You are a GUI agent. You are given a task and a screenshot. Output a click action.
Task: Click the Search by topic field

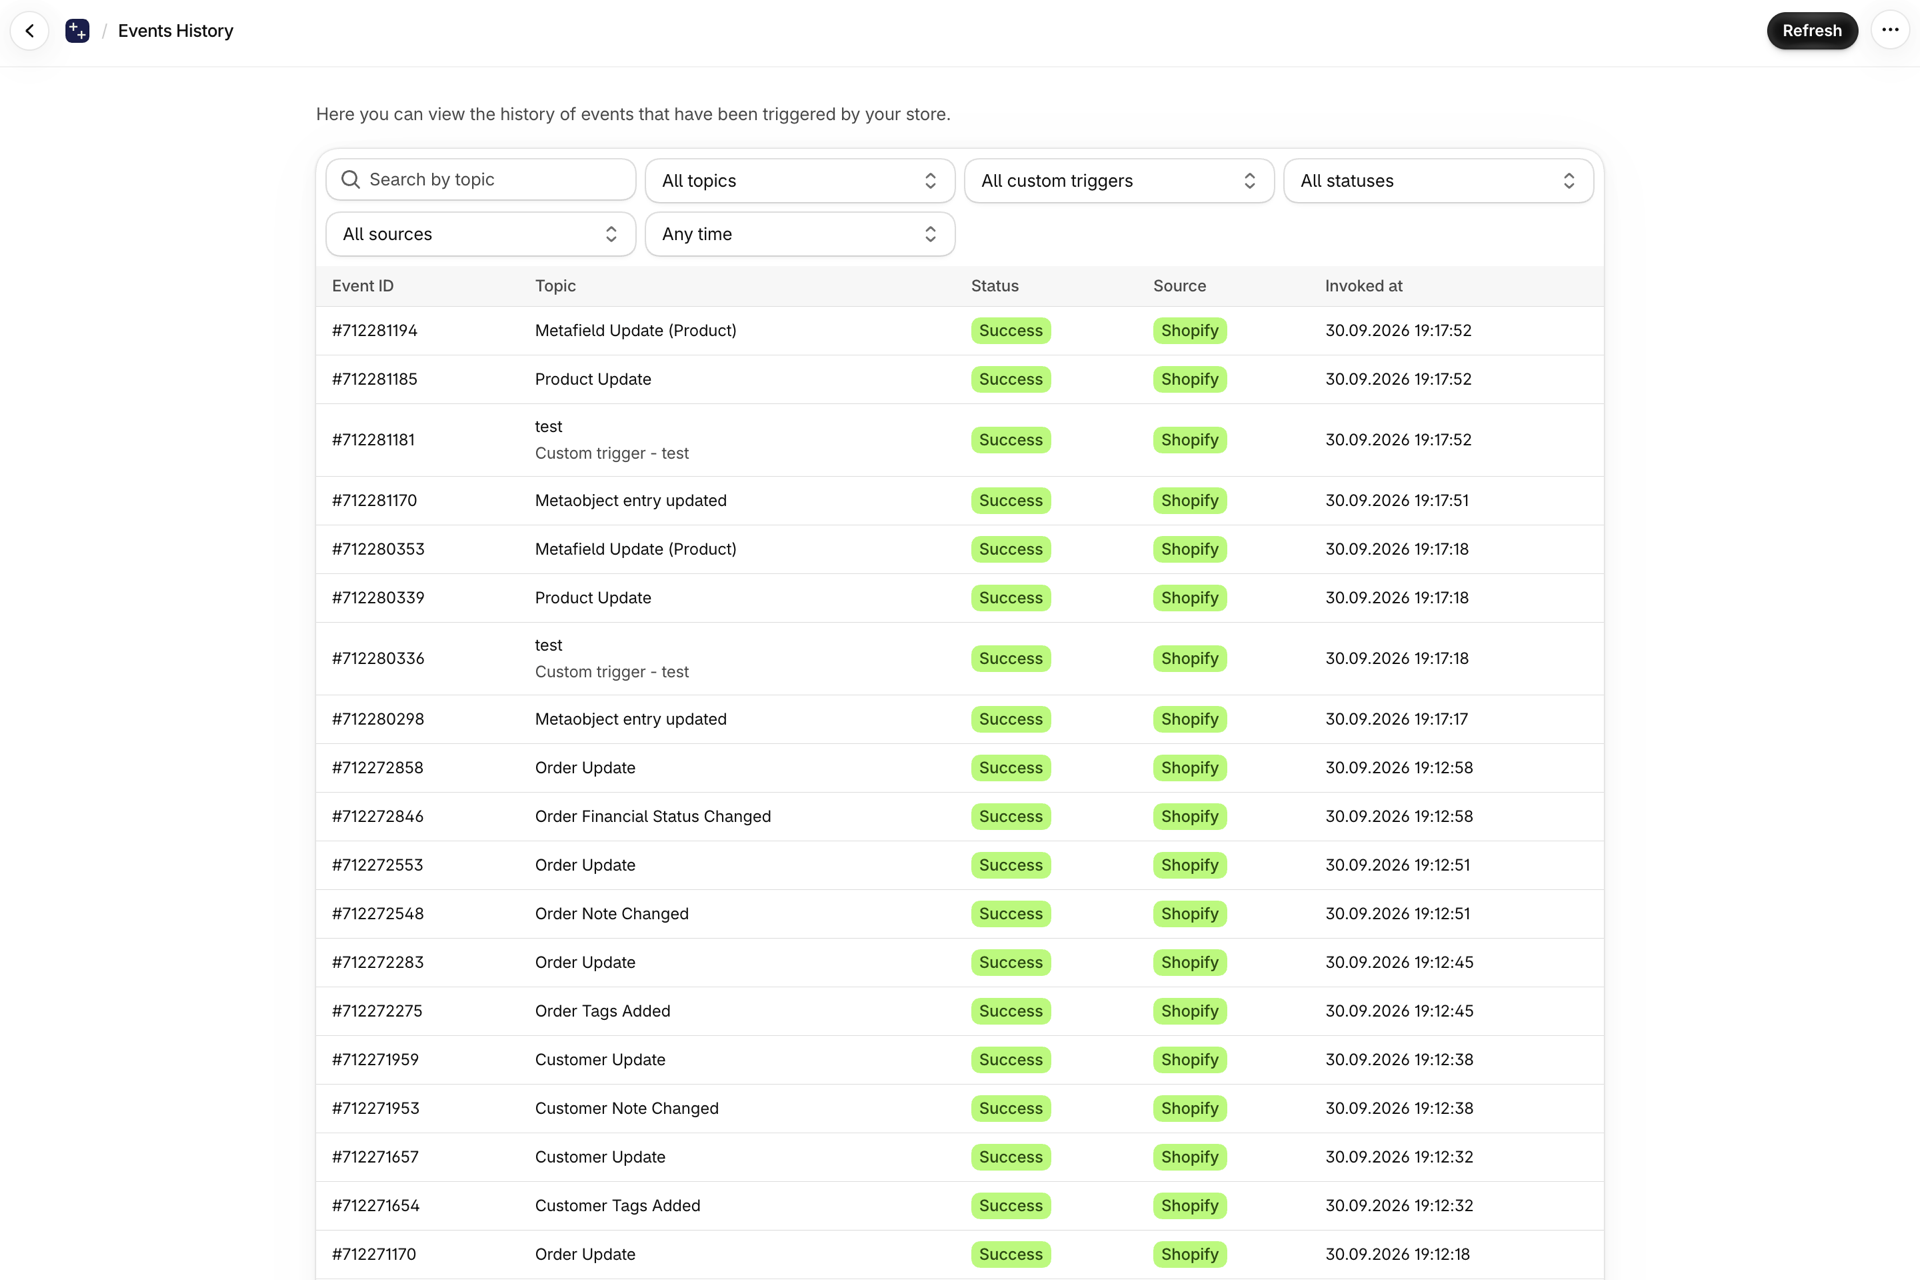click(481, 180)
